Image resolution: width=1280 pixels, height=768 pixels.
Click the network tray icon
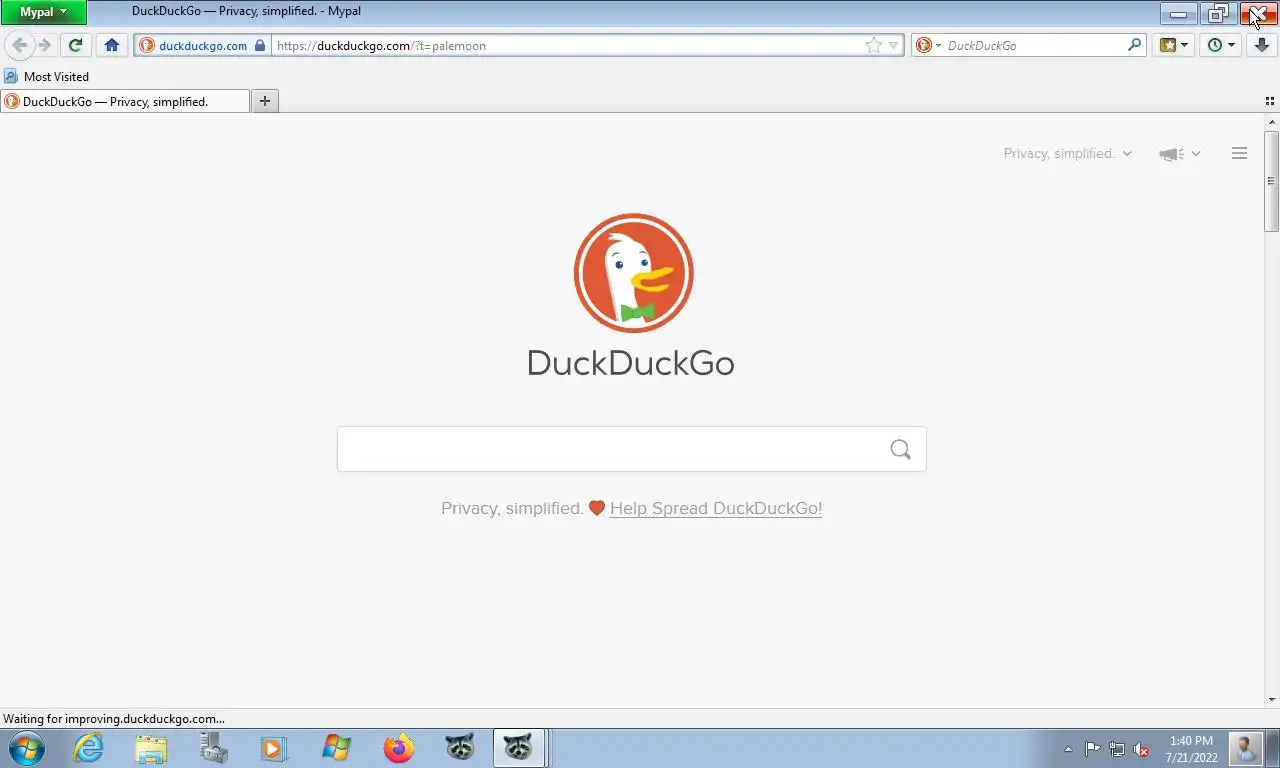click(1117, 748)
